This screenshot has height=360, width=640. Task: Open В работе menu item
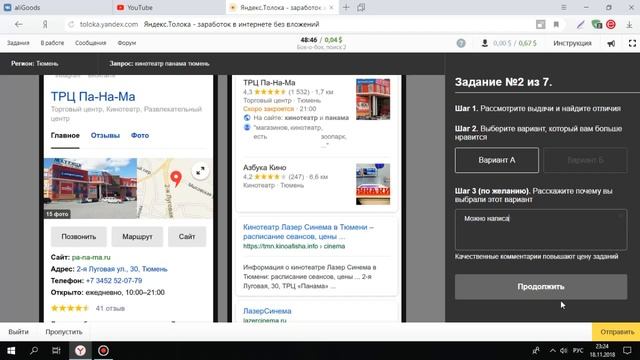[52, 43]
